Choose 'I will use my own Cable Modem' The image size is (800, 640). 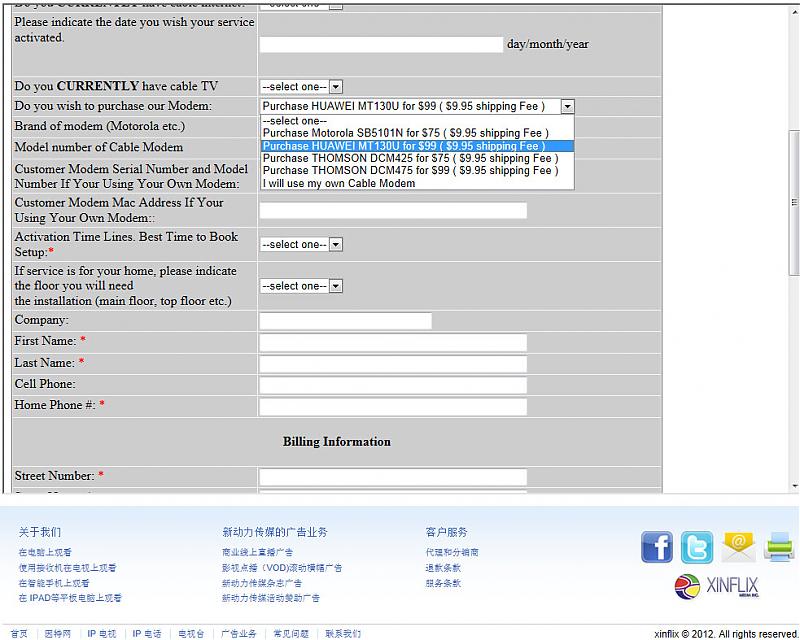point(338,183)
